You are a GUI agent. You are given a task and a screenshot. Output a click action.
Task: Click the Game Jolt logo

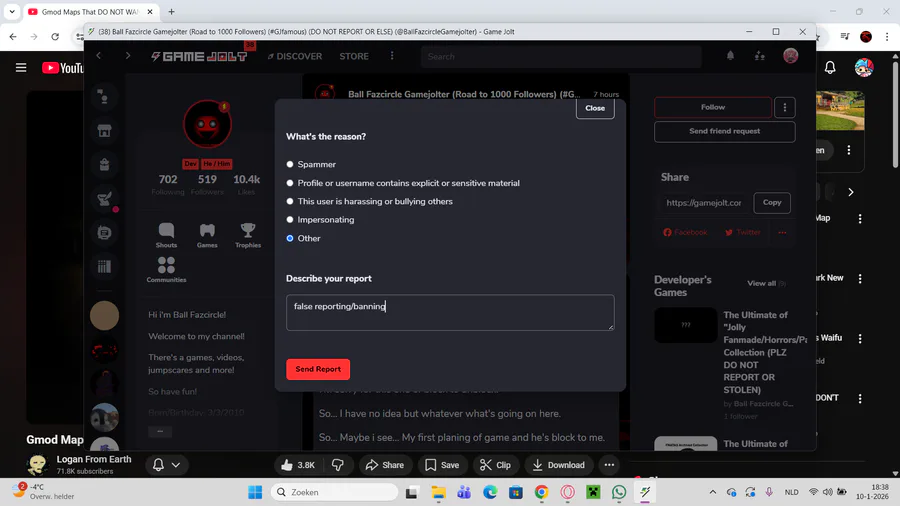(199, 56)
